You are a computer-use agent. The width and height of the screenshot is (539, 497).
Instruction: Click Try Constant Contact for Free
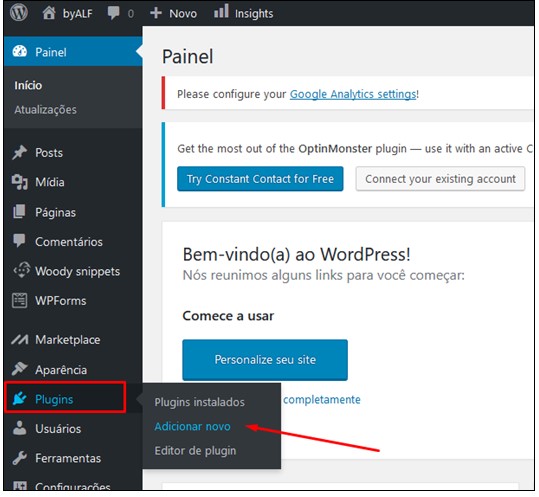(x=260, y=179)
